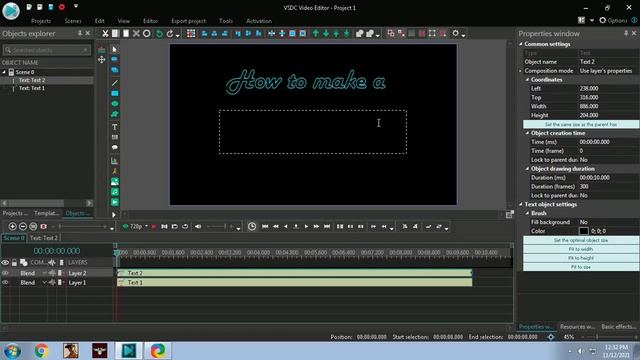Select the Chart tool
The image size is (640, 360).
[115, 161]
